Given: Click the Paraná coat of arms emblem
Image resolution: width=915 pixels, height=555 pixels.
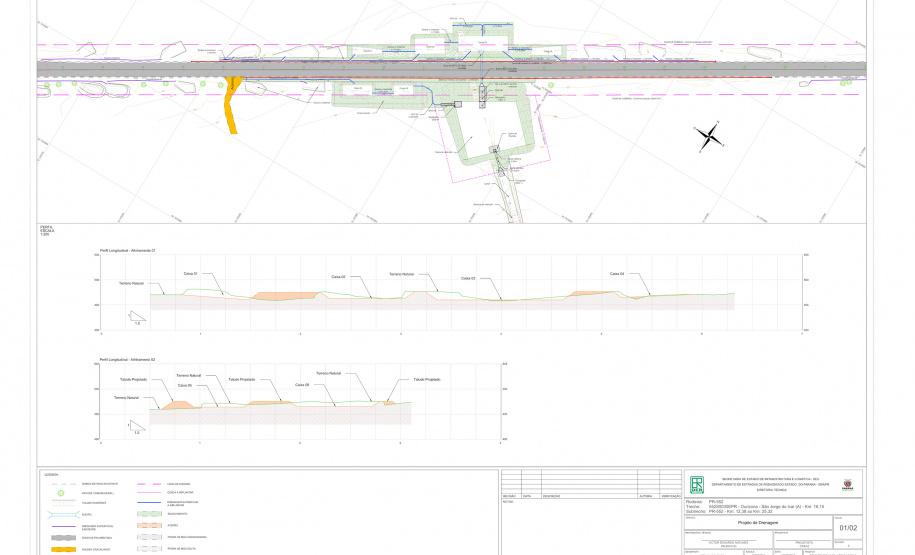Looking at the screenshot, I should (x=848, y=484).
